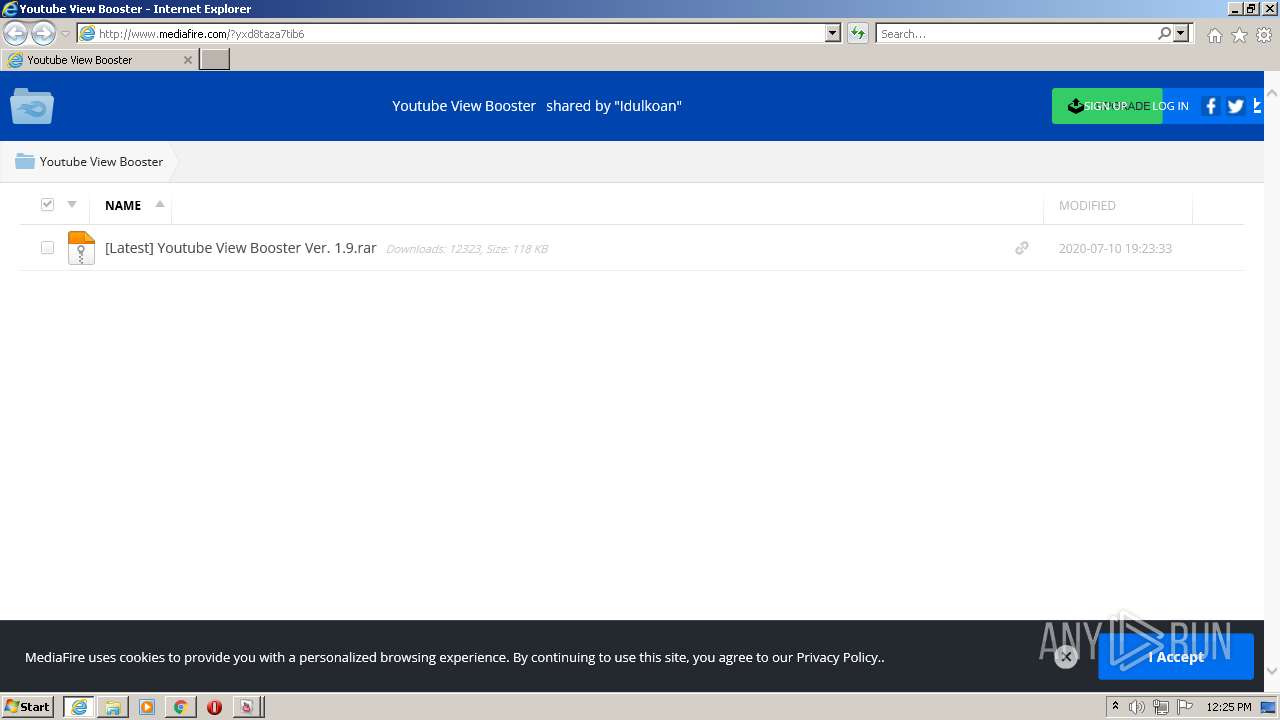Go forward with the browser Forward arrow
Viewport: 1280px width, 720px height.
pyautogui.click(x=43, y=33)
